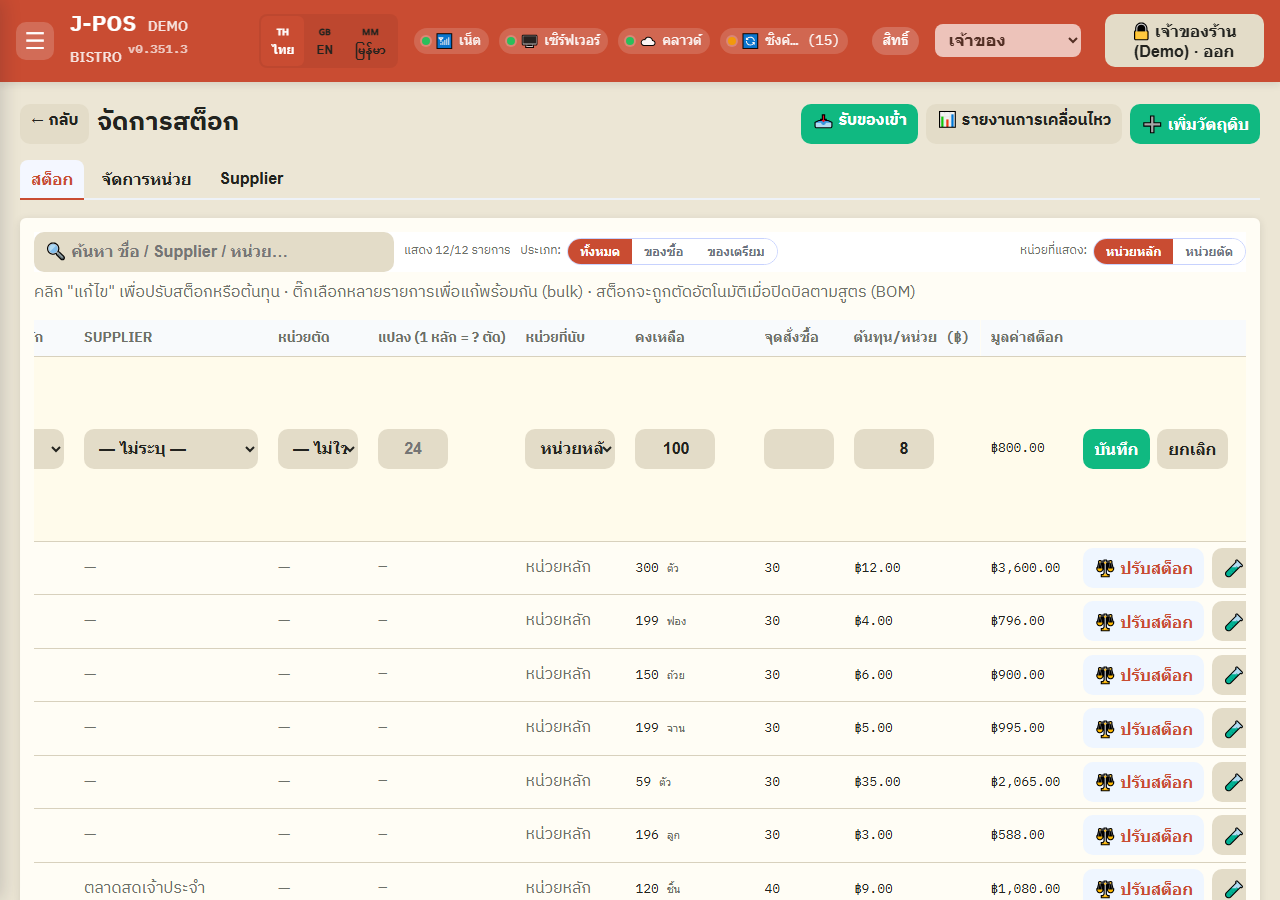
Task: Click the คลาวด์ cloud status pill
Action: coord(664,41)
